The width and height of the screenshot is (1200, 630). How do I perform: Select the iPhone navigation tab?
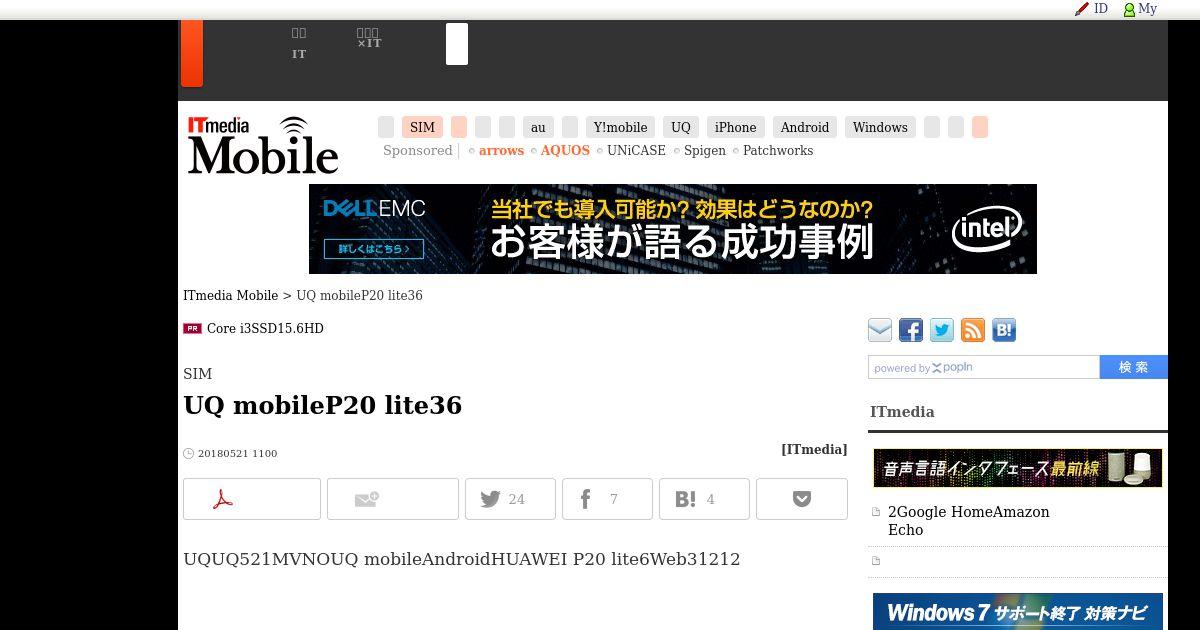(735, 127)
